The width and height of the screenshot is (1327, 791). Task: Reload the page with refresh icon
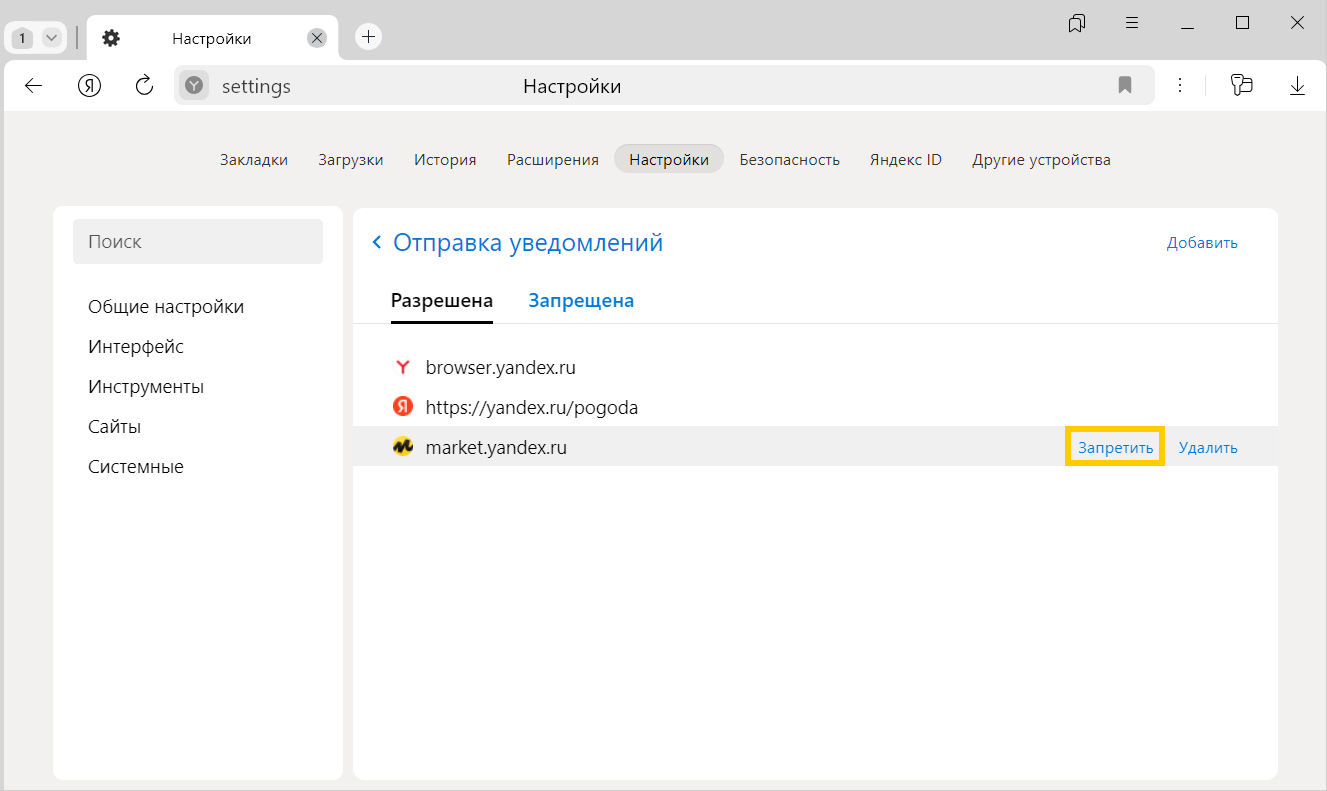click(x=144, y=86)
